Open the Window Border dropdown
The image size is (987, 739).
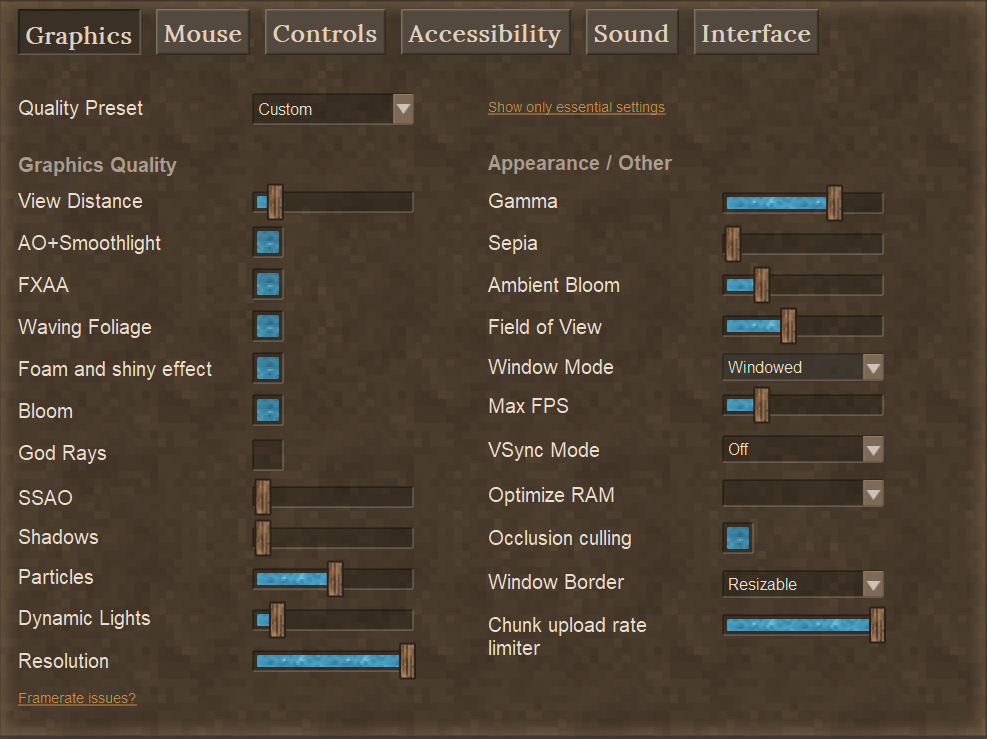pyautogui.click(x=803, y=584)
